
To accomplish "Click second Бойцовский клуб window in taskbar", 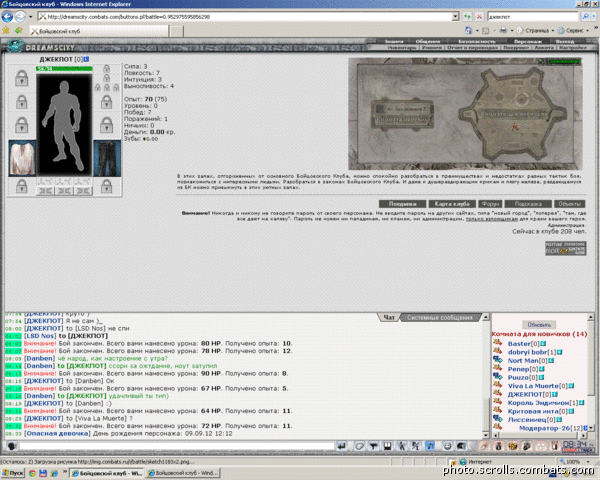I will tap(184, 473).
